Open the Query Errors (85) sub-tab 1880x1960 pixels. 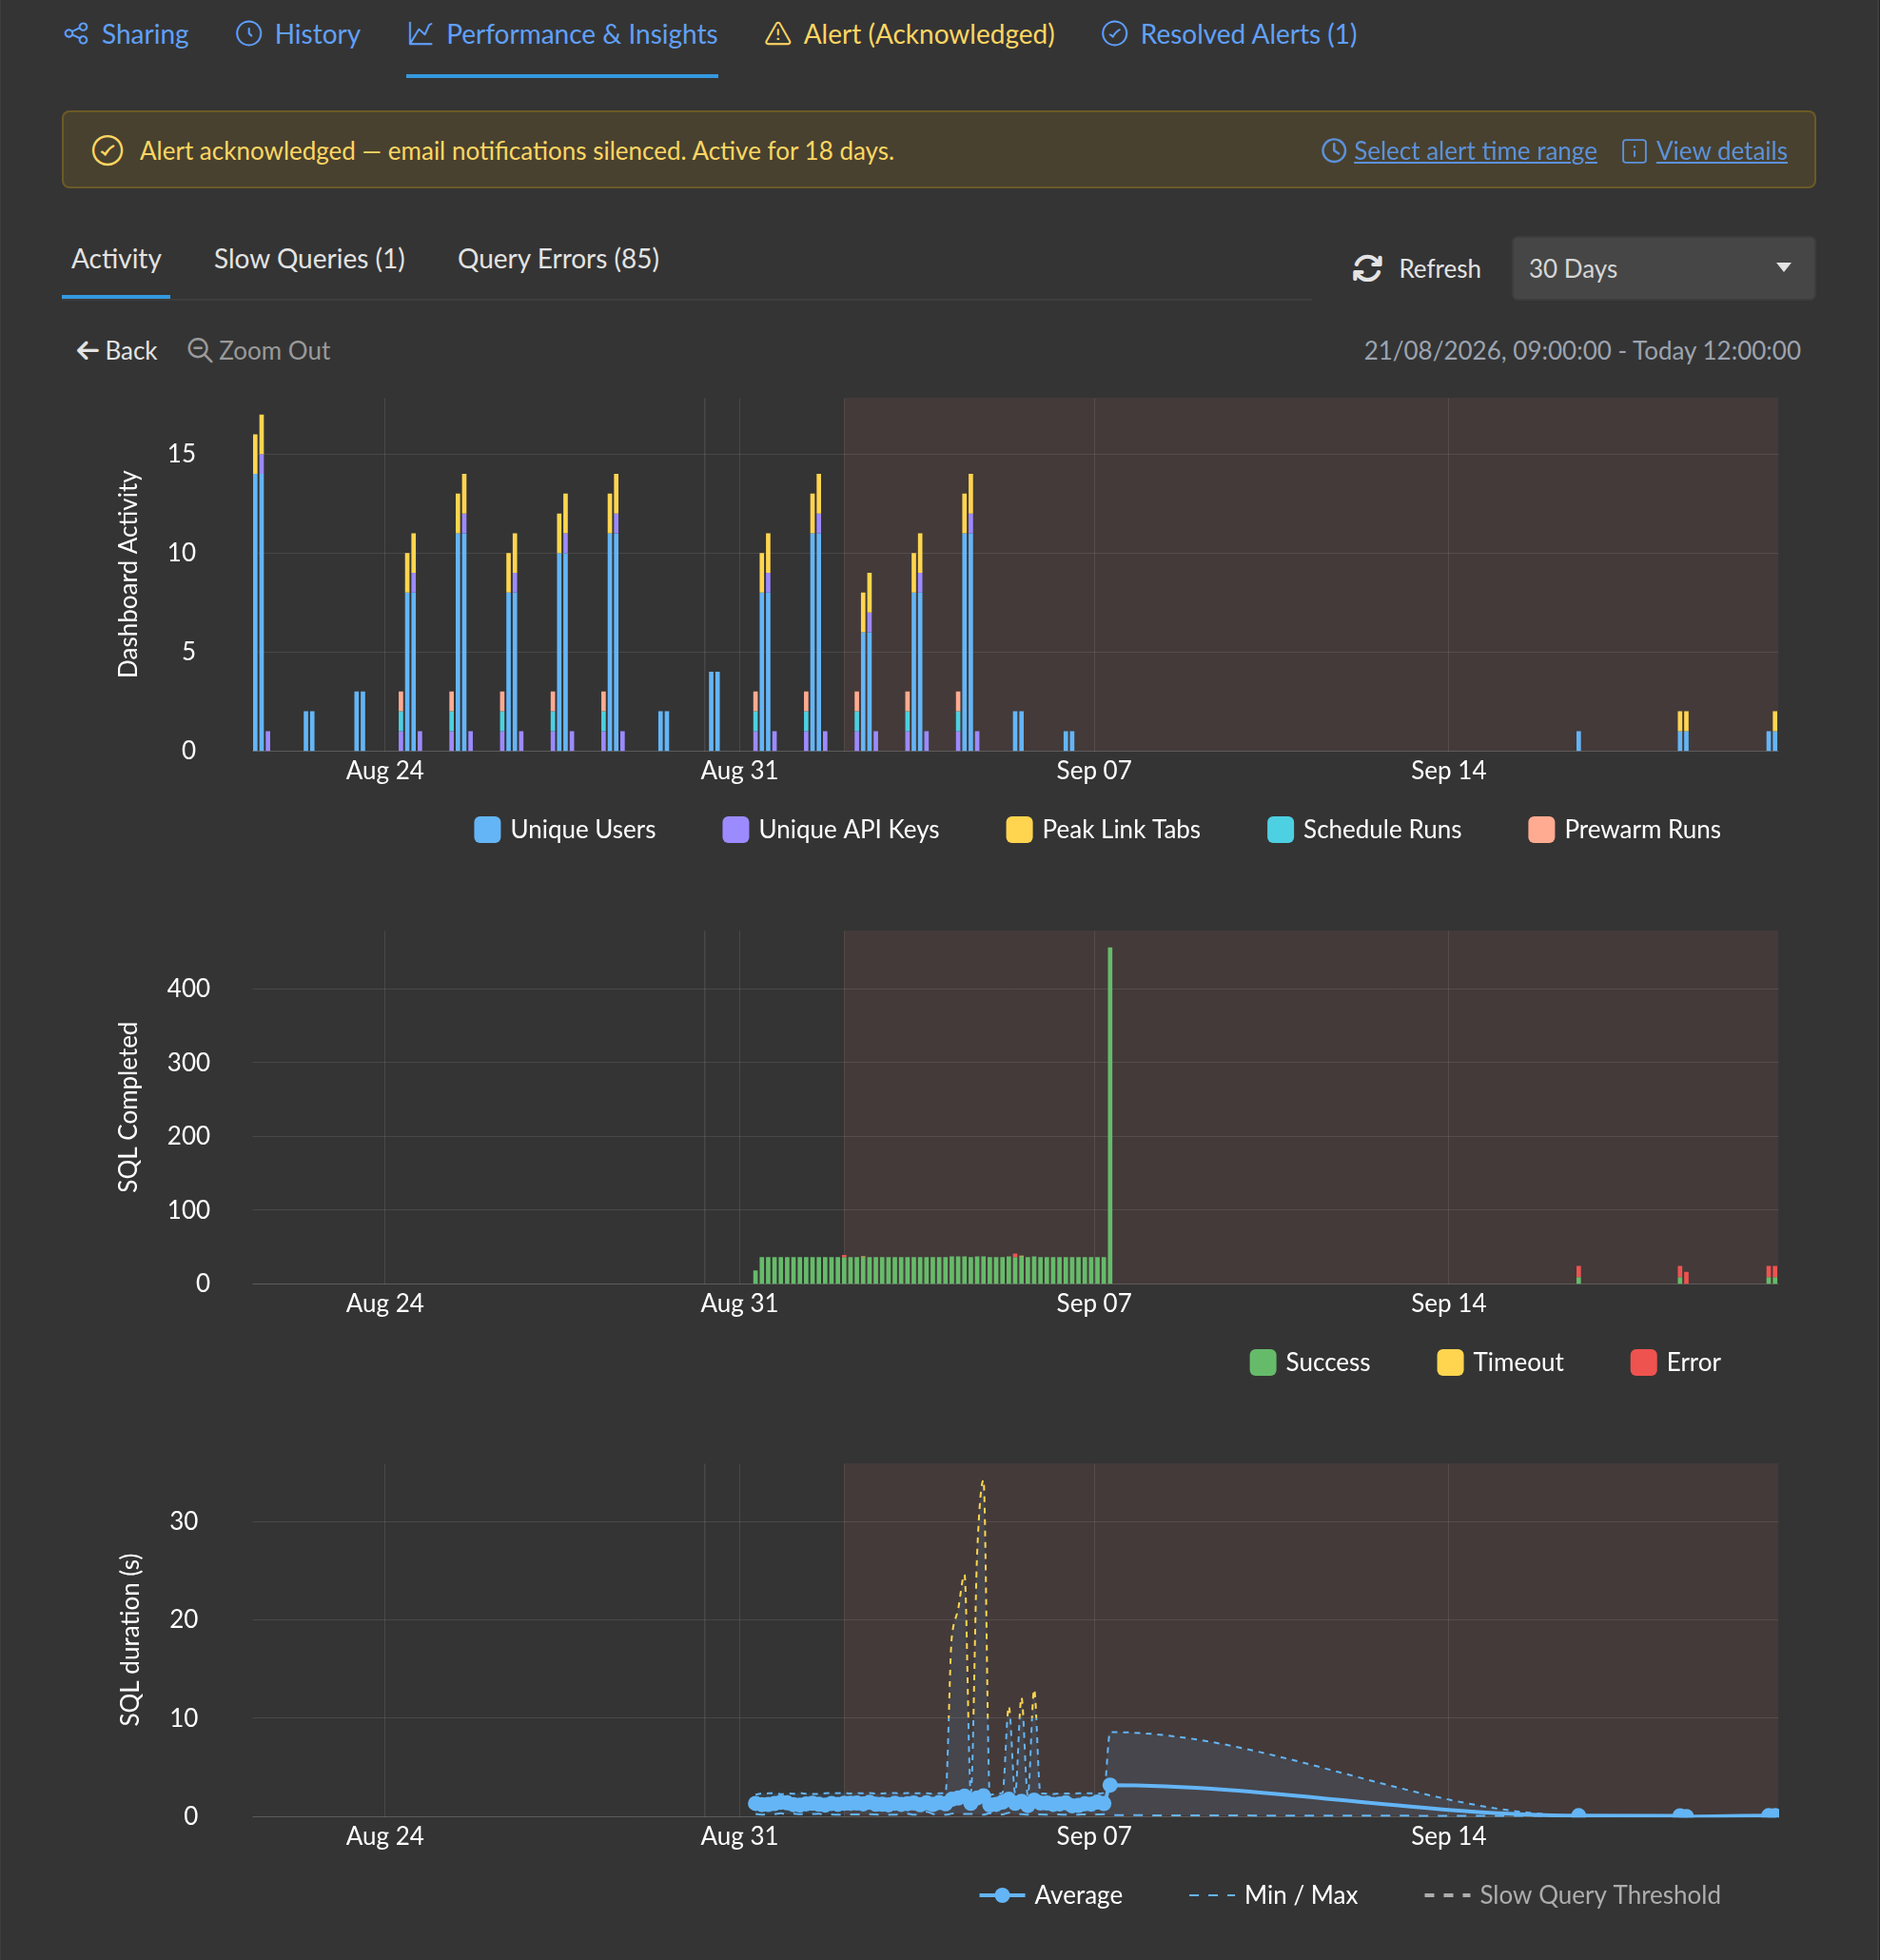(x=558, y=259)
